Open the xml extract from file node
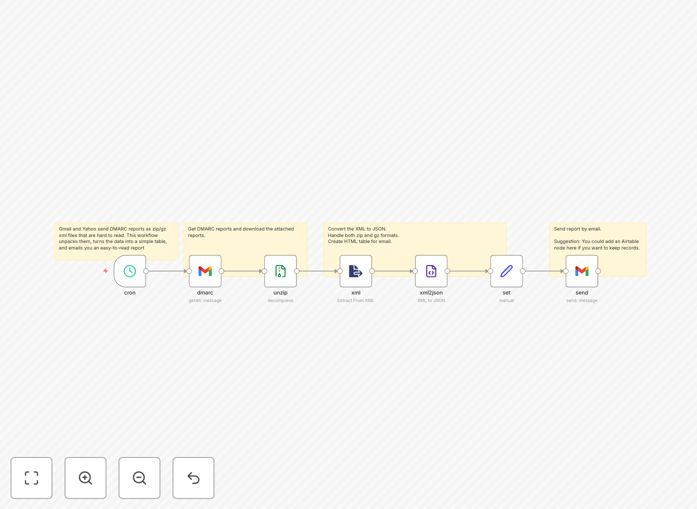Viewport: 697px width, 509px height. (x=356, y=271)
